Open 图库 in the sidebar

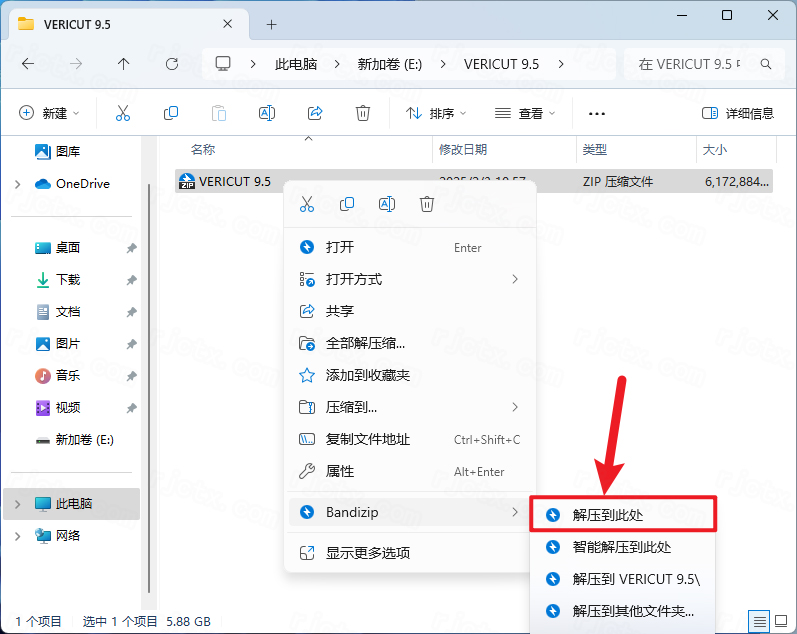pyautogui.click(x=57, y=152)
